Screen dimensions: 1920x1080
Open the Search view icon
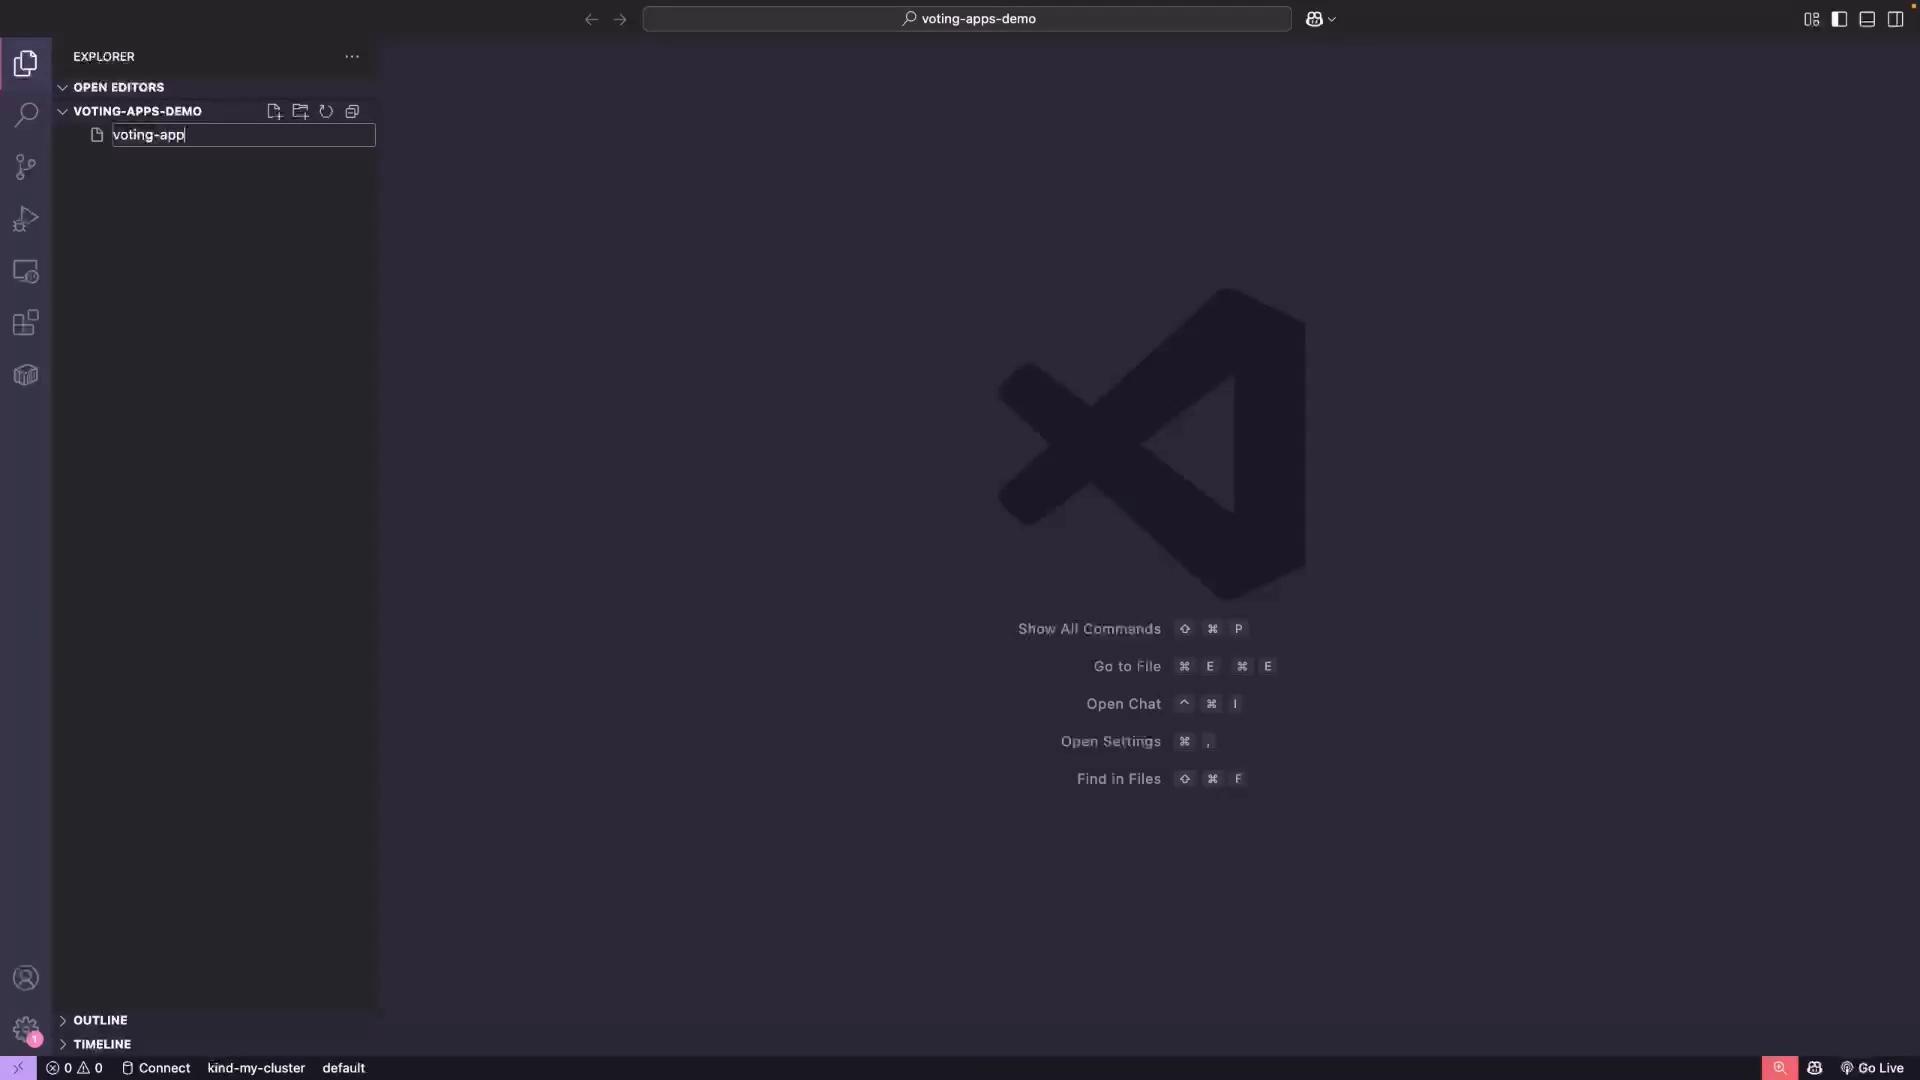pos(26,115)
